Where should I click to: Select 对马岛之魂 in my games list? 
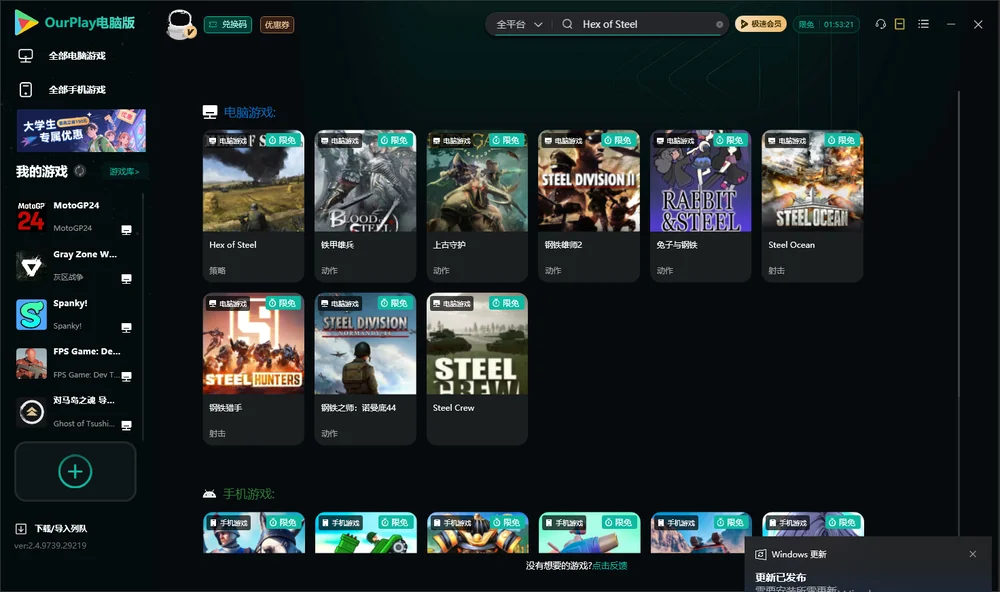tap(75, 411)
